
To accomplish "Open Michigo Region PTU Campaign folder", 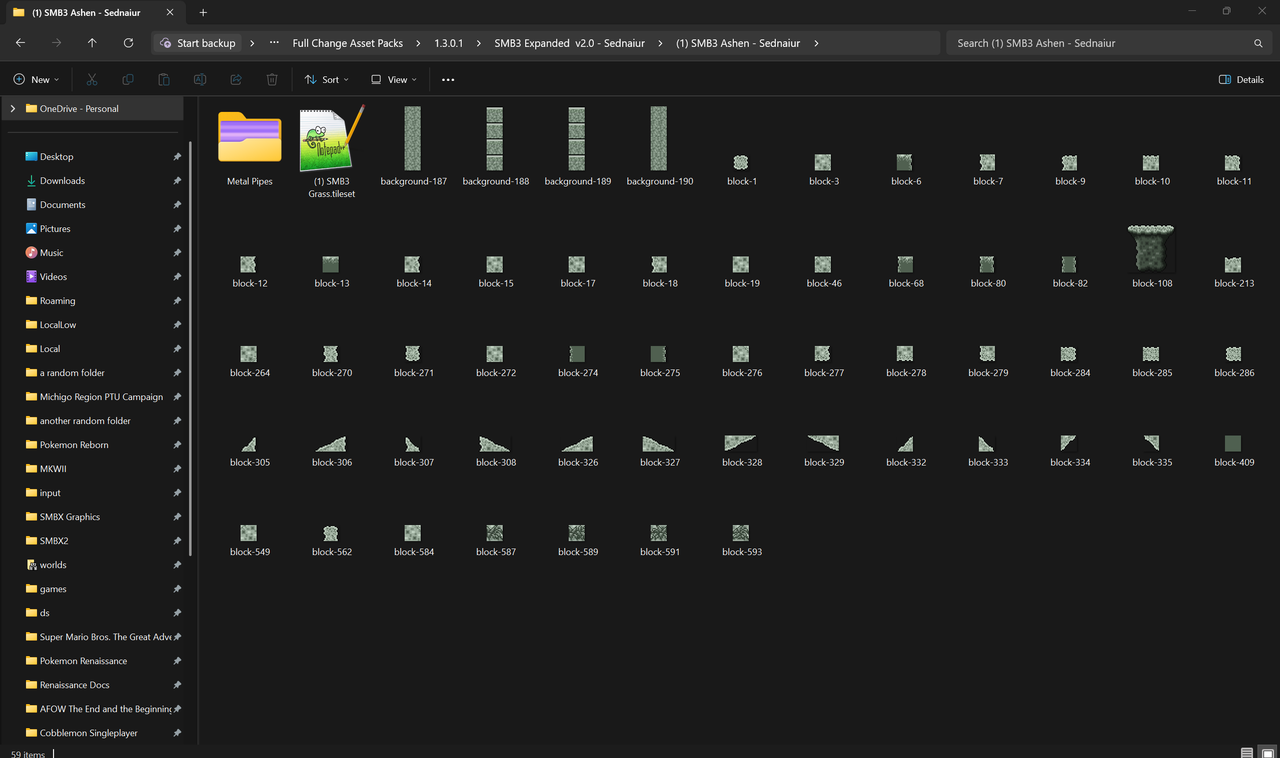I will click(x=101, y=397).
